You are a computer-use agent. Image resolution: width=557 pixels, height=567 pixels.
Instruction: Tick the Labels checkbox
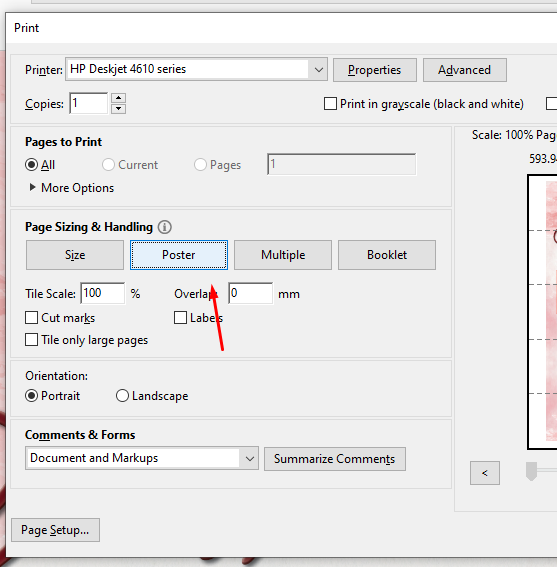tap(180, 317)
